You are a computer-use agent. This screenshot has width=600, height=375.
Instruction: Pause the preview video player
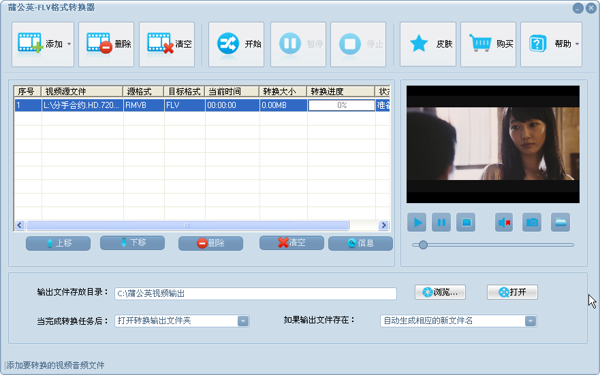click(441, 222)
